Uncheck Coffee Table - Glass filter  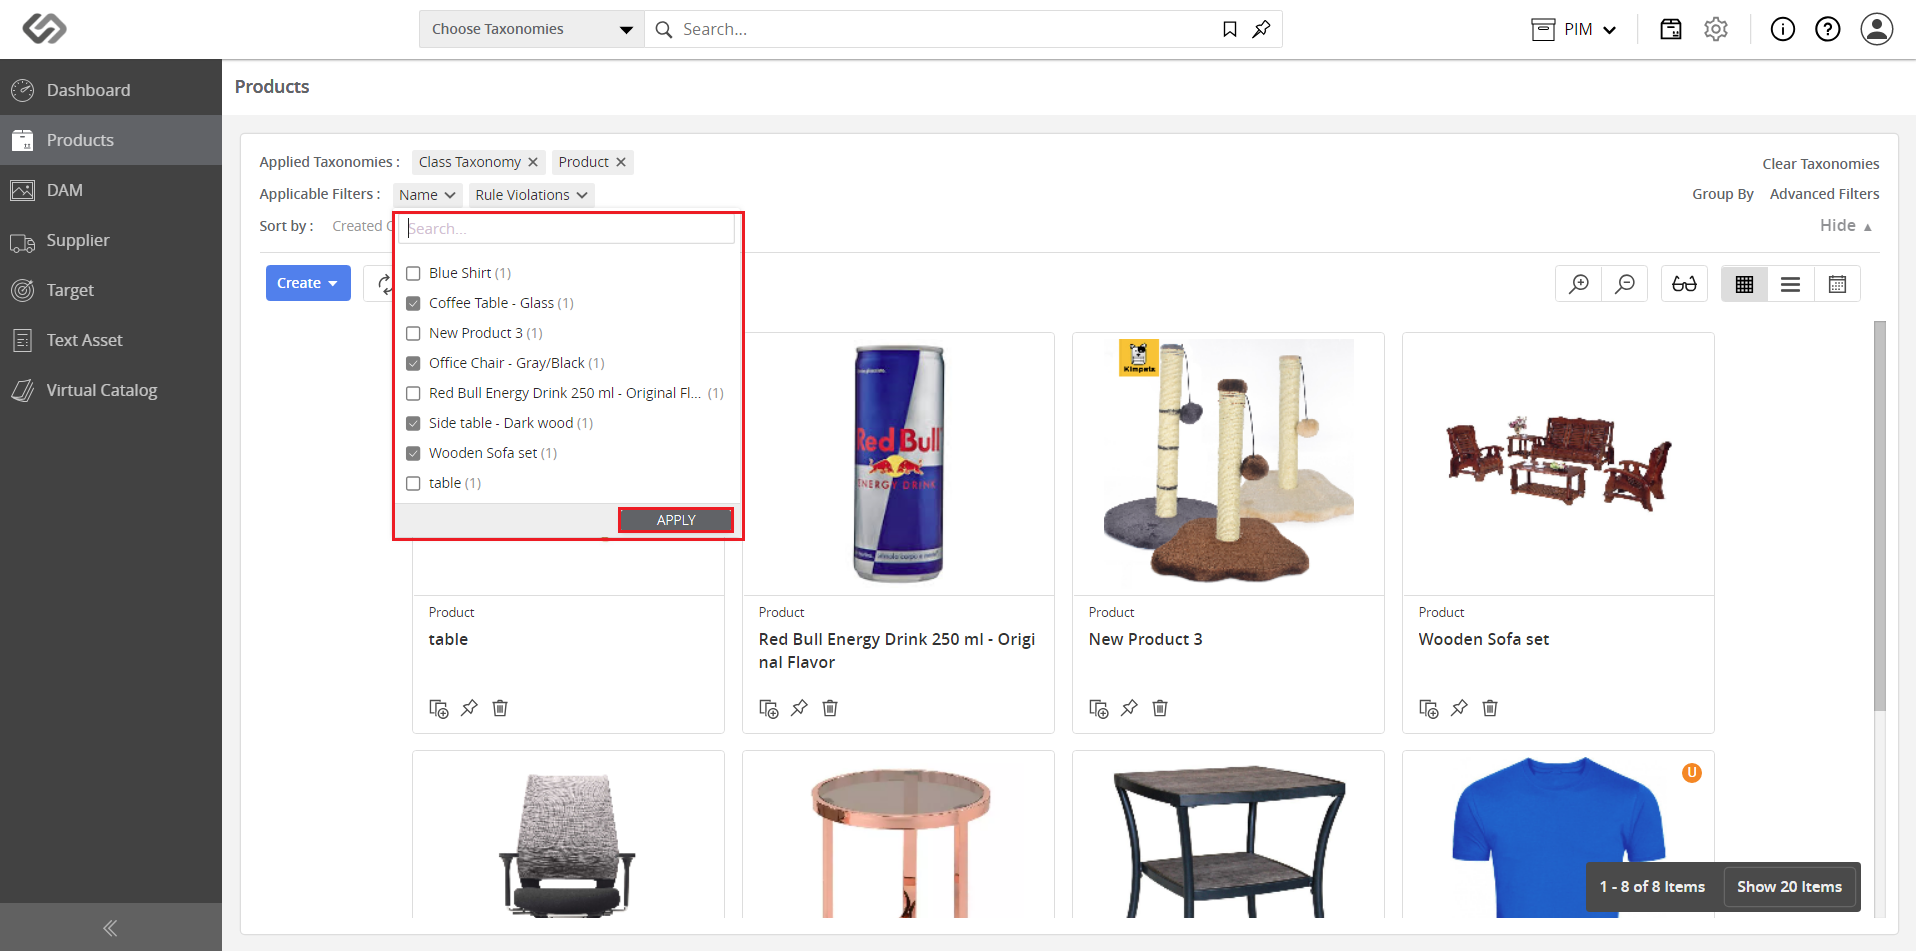tap(413, 303)
